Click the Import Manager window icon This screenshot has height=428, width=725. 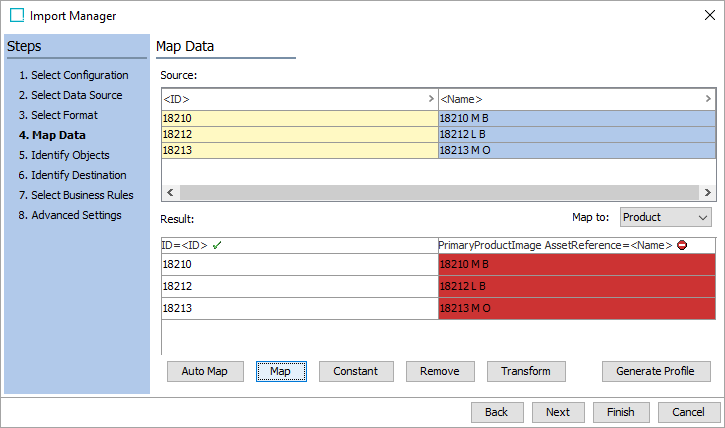coord(17,15)
